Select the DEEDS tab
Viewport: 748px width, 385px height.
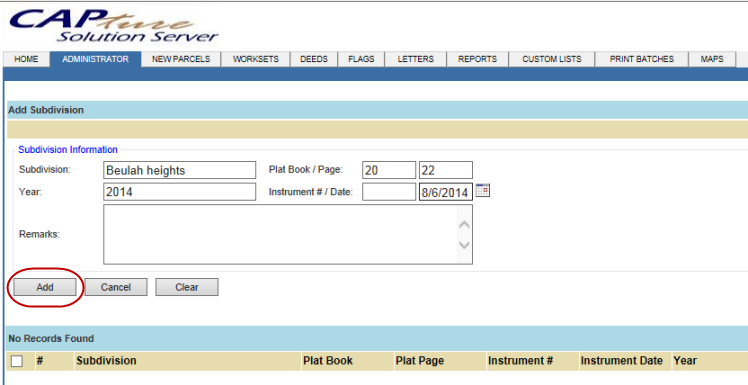point(314,59)
